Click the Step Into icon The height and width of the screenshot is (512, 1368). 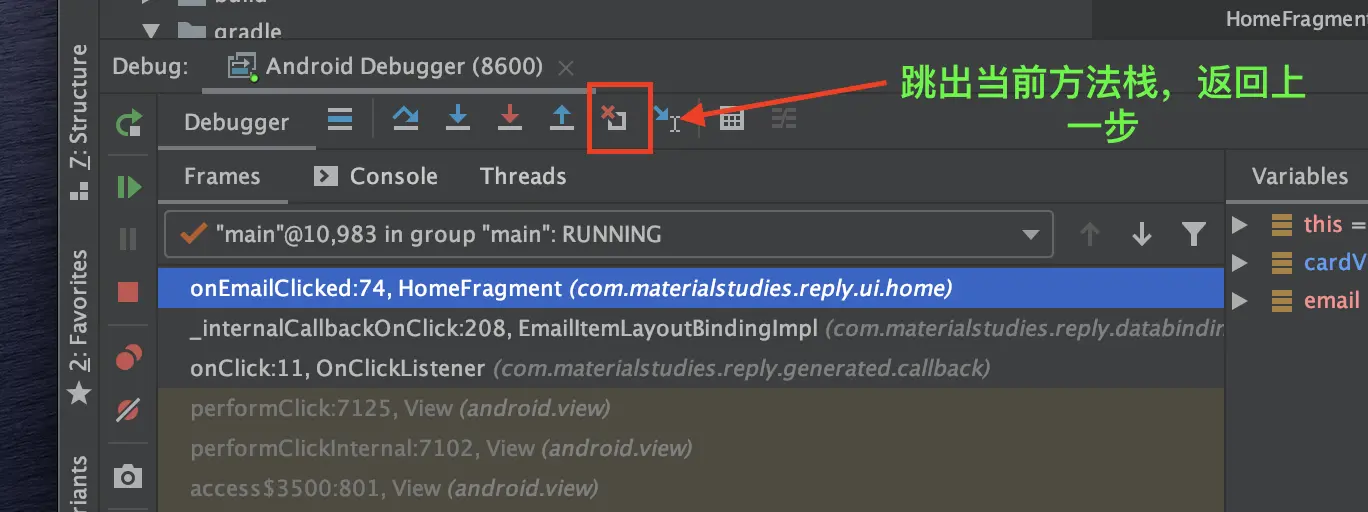pyautogui.click(x=458, y=119)
